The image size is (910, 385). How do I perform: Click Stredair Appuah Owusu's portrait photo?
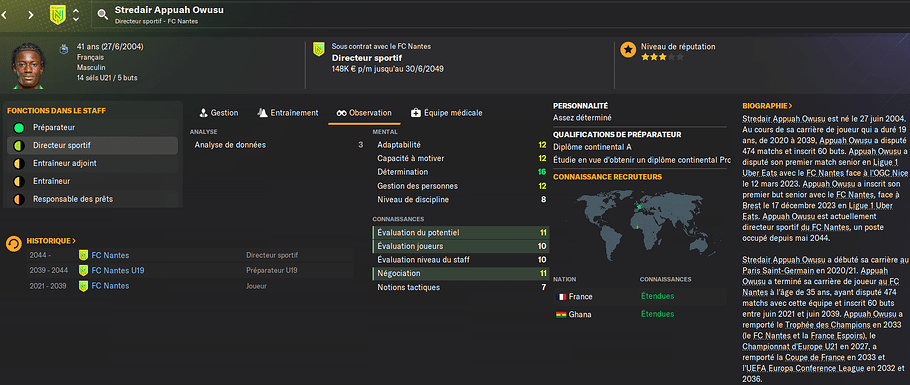coord(27,65)
